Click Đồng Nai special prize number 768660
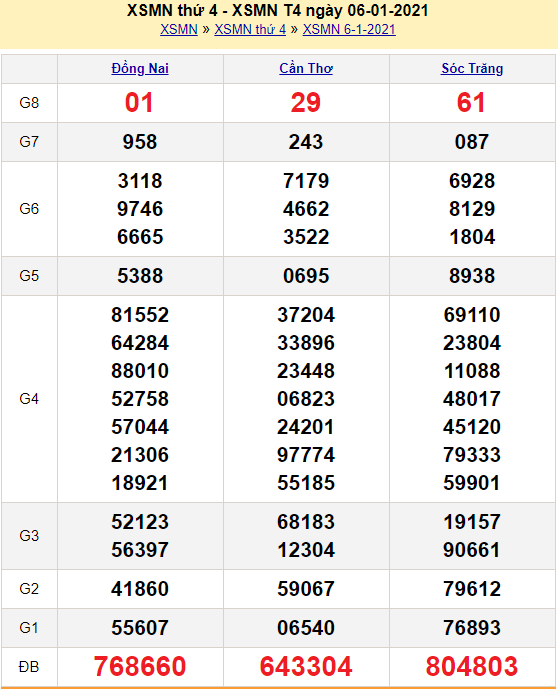This screenshot has height=689, width=558. click(x=140, y=666)
